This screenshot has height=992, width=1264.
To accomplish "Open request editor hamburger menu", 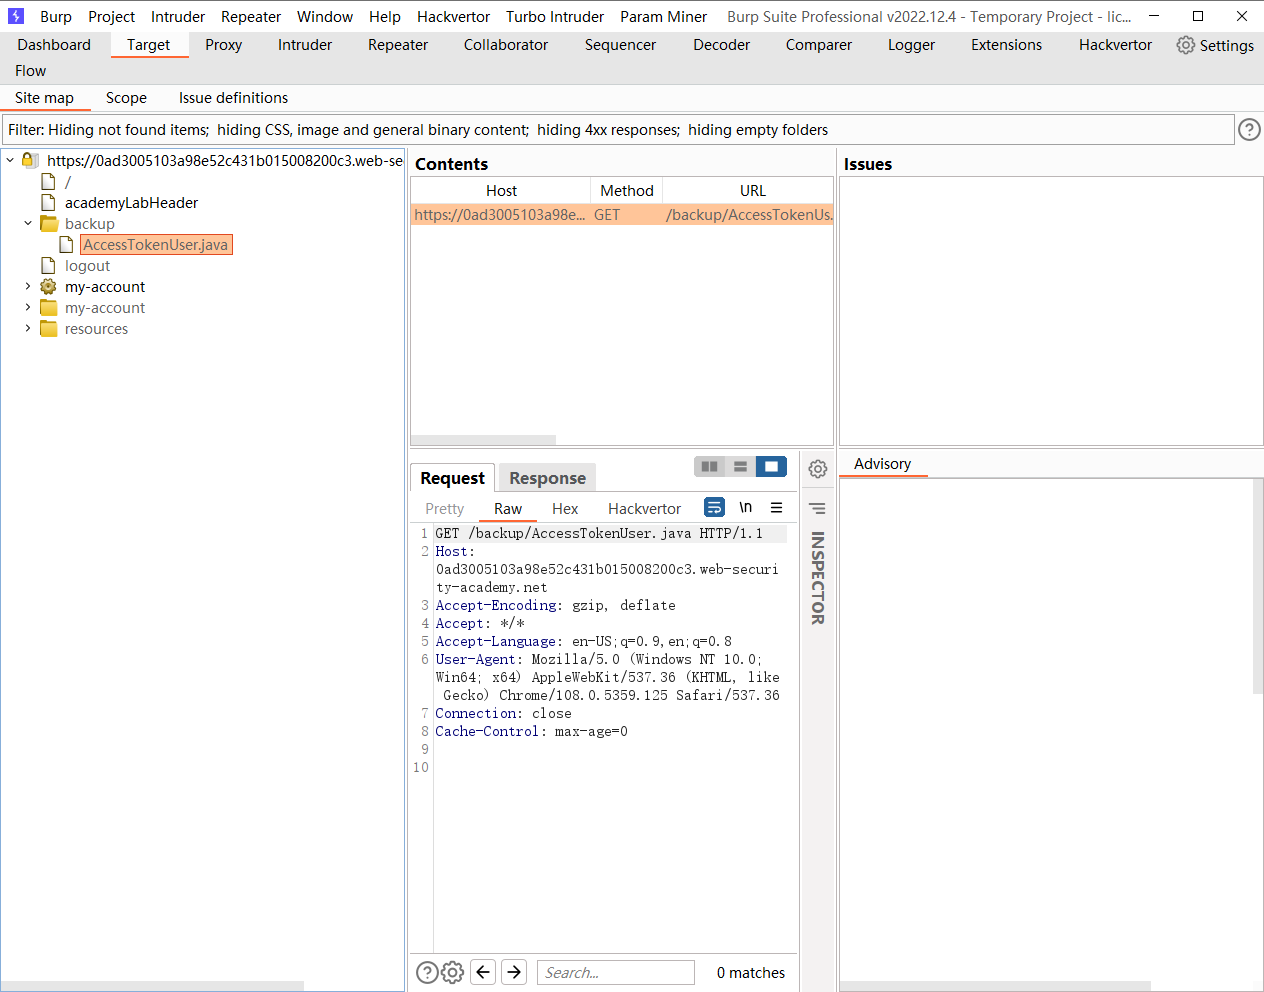I will (x=776, y=508).
